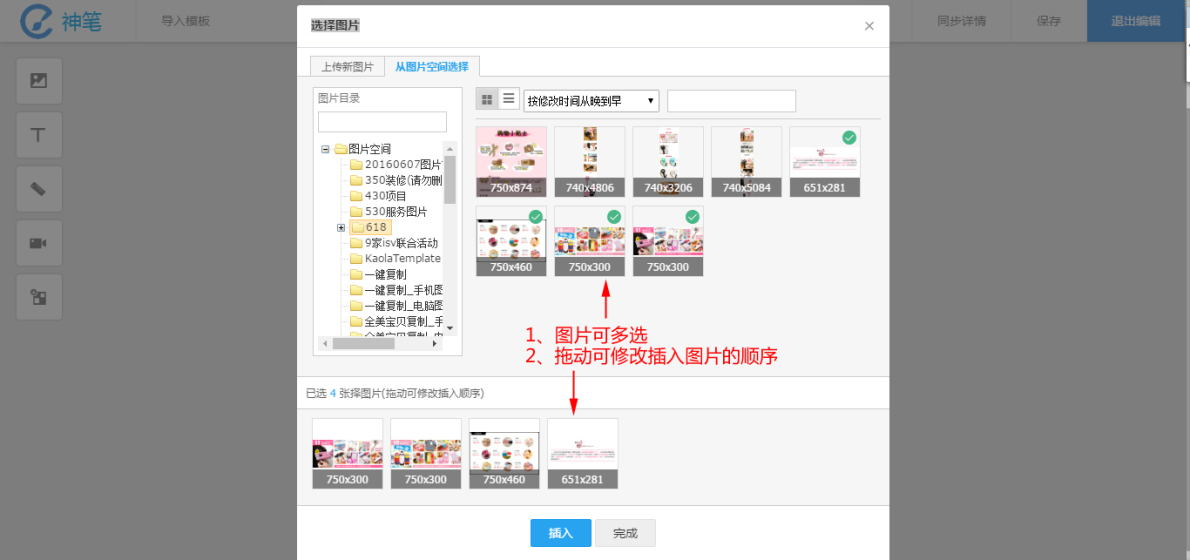Open the 9家isv联合活动 folder
Screen dimensions: 1190x560
pyautogui.click(x=401, y=243)
